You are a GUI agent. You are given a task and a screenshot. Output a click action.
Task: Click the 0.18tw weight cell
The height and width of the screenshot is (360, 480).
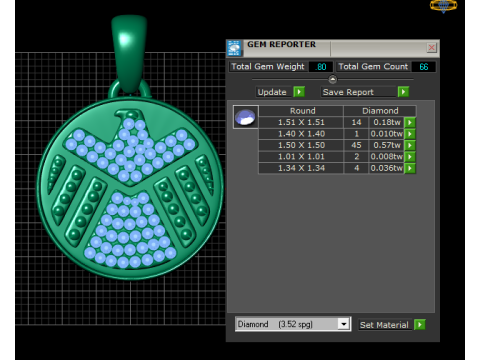[387, 122]
